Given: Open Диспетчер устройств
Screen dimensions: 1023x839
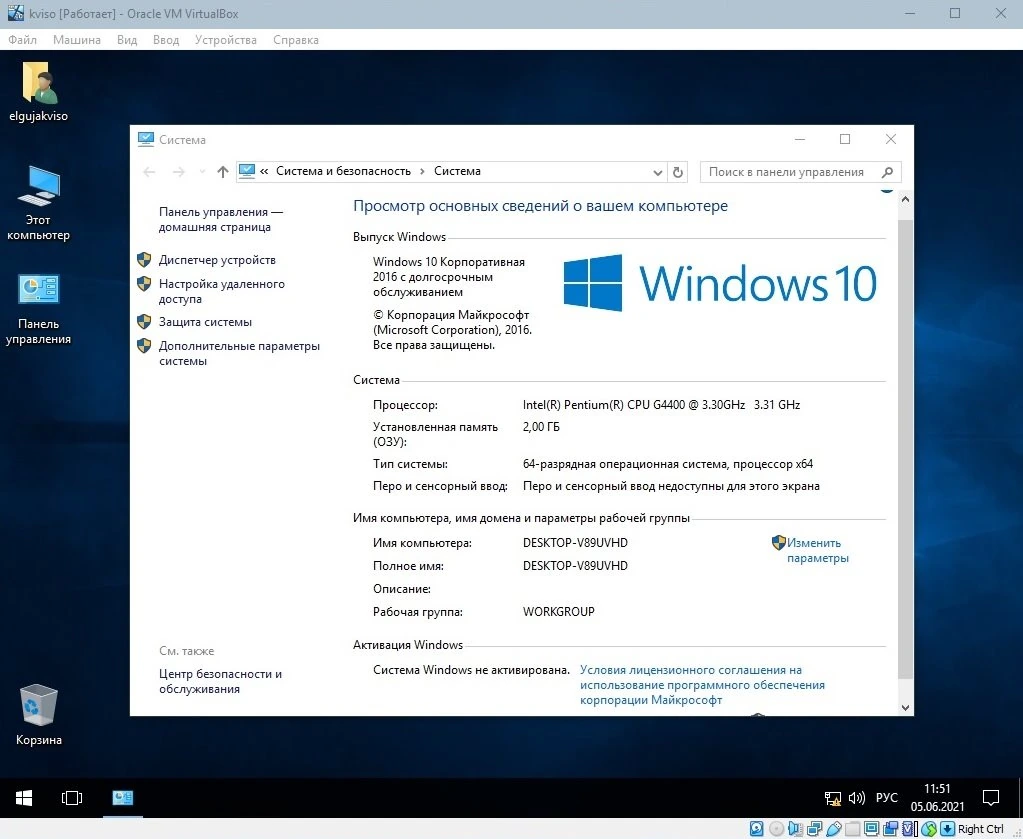Looking at the screenshot, I should click(x=217, y=260).
